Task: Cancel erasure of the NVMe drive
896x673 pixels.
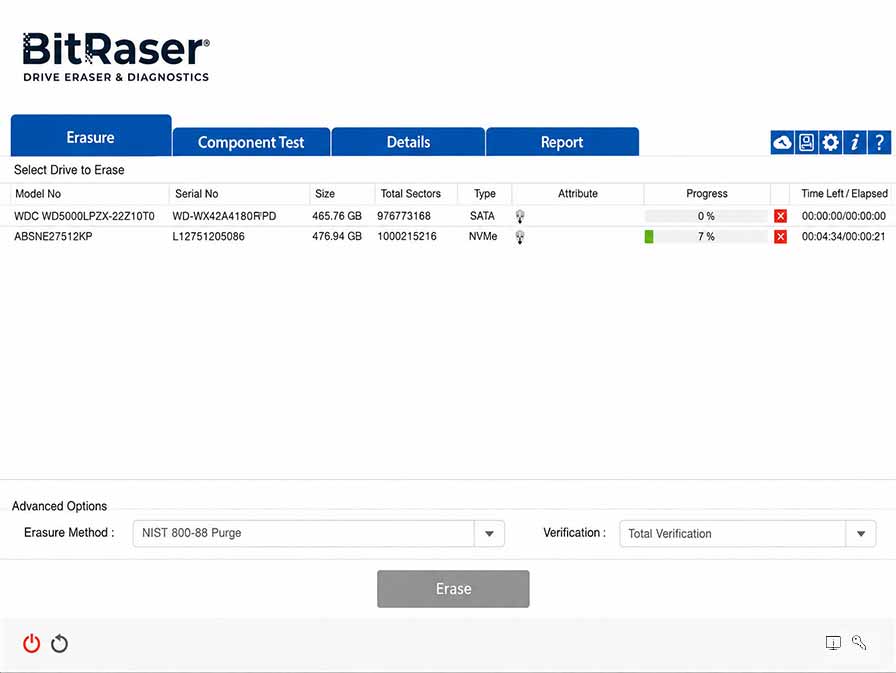Action: coord(781,237)
